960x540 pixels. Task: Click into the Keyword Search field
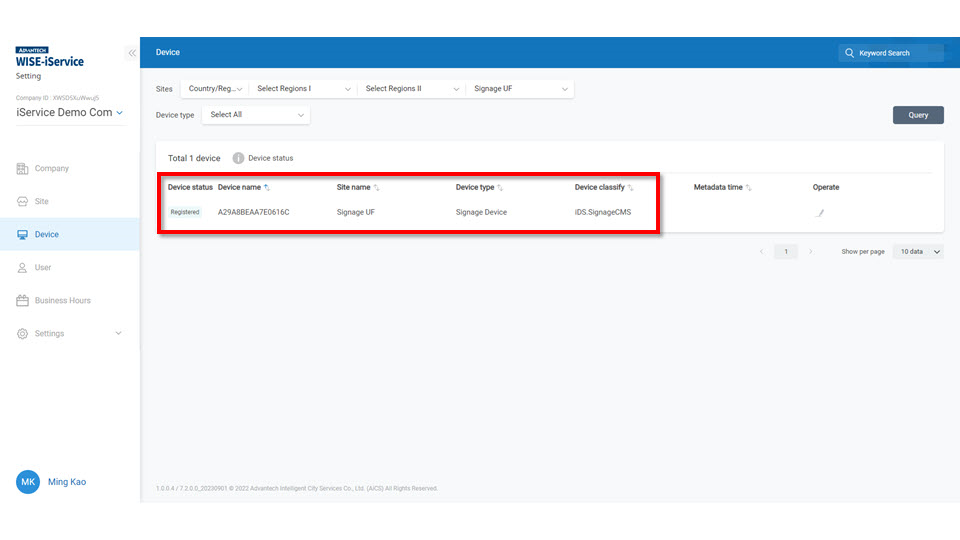pyautogui.click(x=897, y=53)
